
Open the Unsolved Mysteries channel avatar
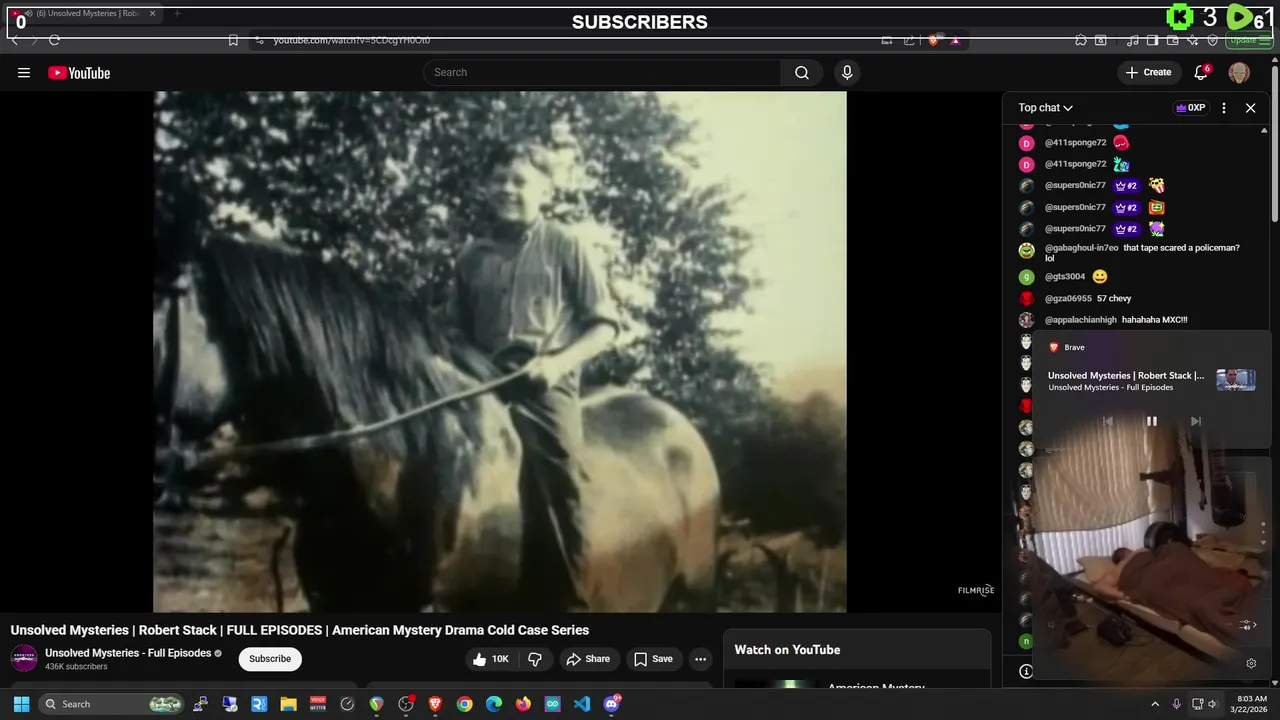click(x=24, y=658)
